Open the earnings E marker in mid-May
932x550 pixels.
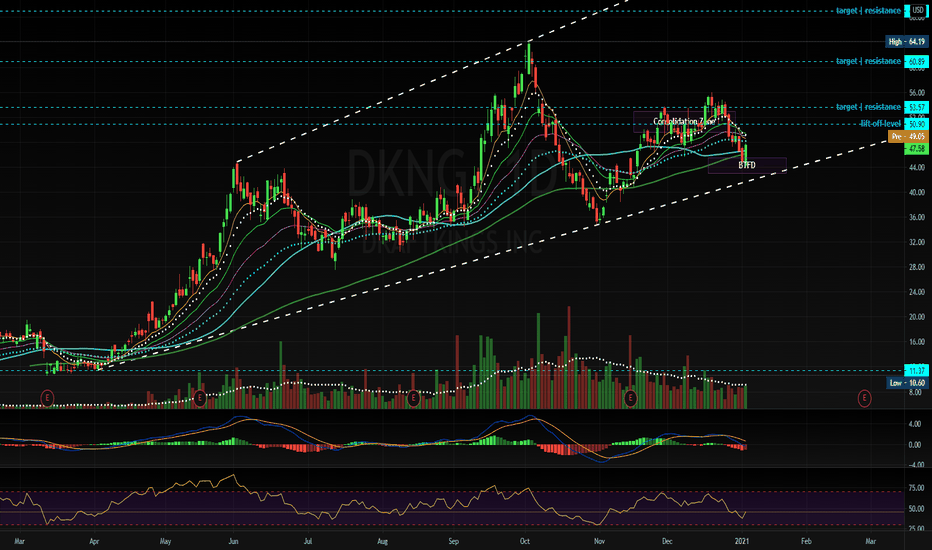click(x=200, y=398)
